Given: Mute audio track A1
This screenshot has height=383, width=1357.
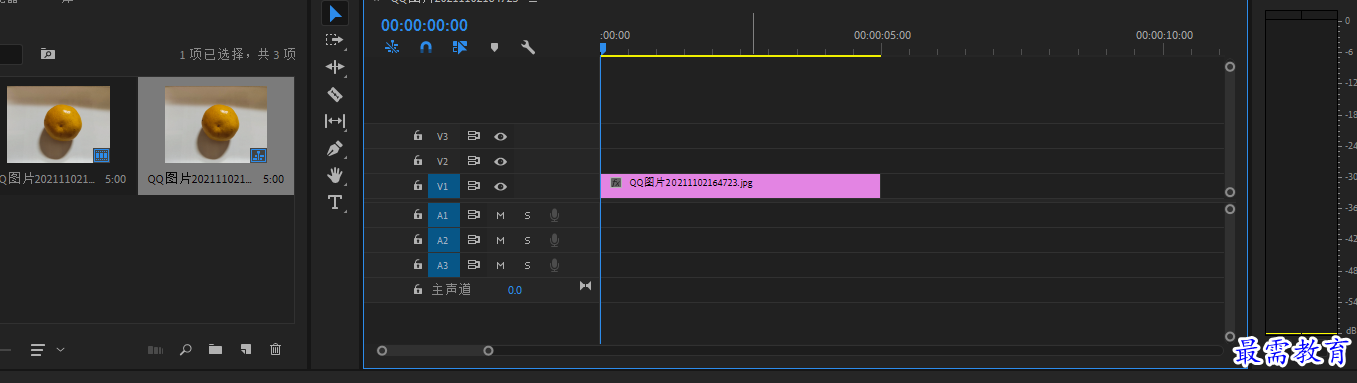Looking at the screenshot, I should click(x=500, y=215).
